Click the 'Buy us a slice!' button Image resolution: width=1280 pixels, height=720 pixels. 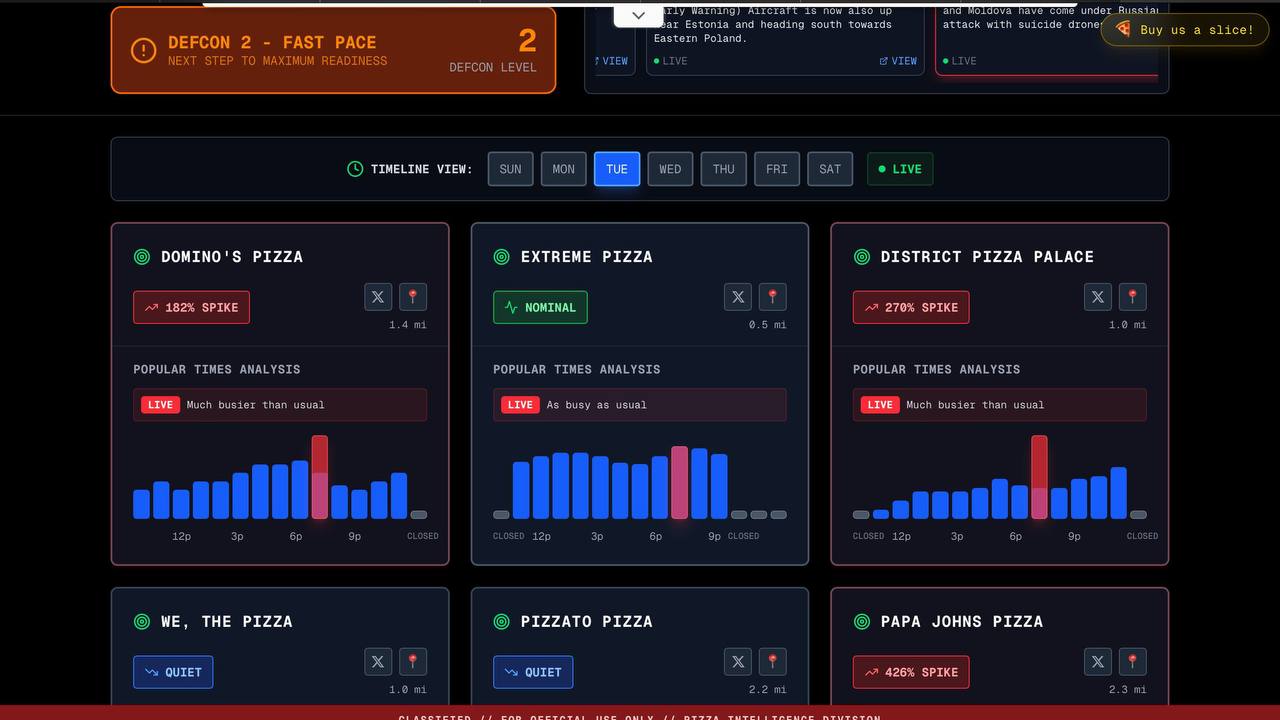coord(1185,30)
